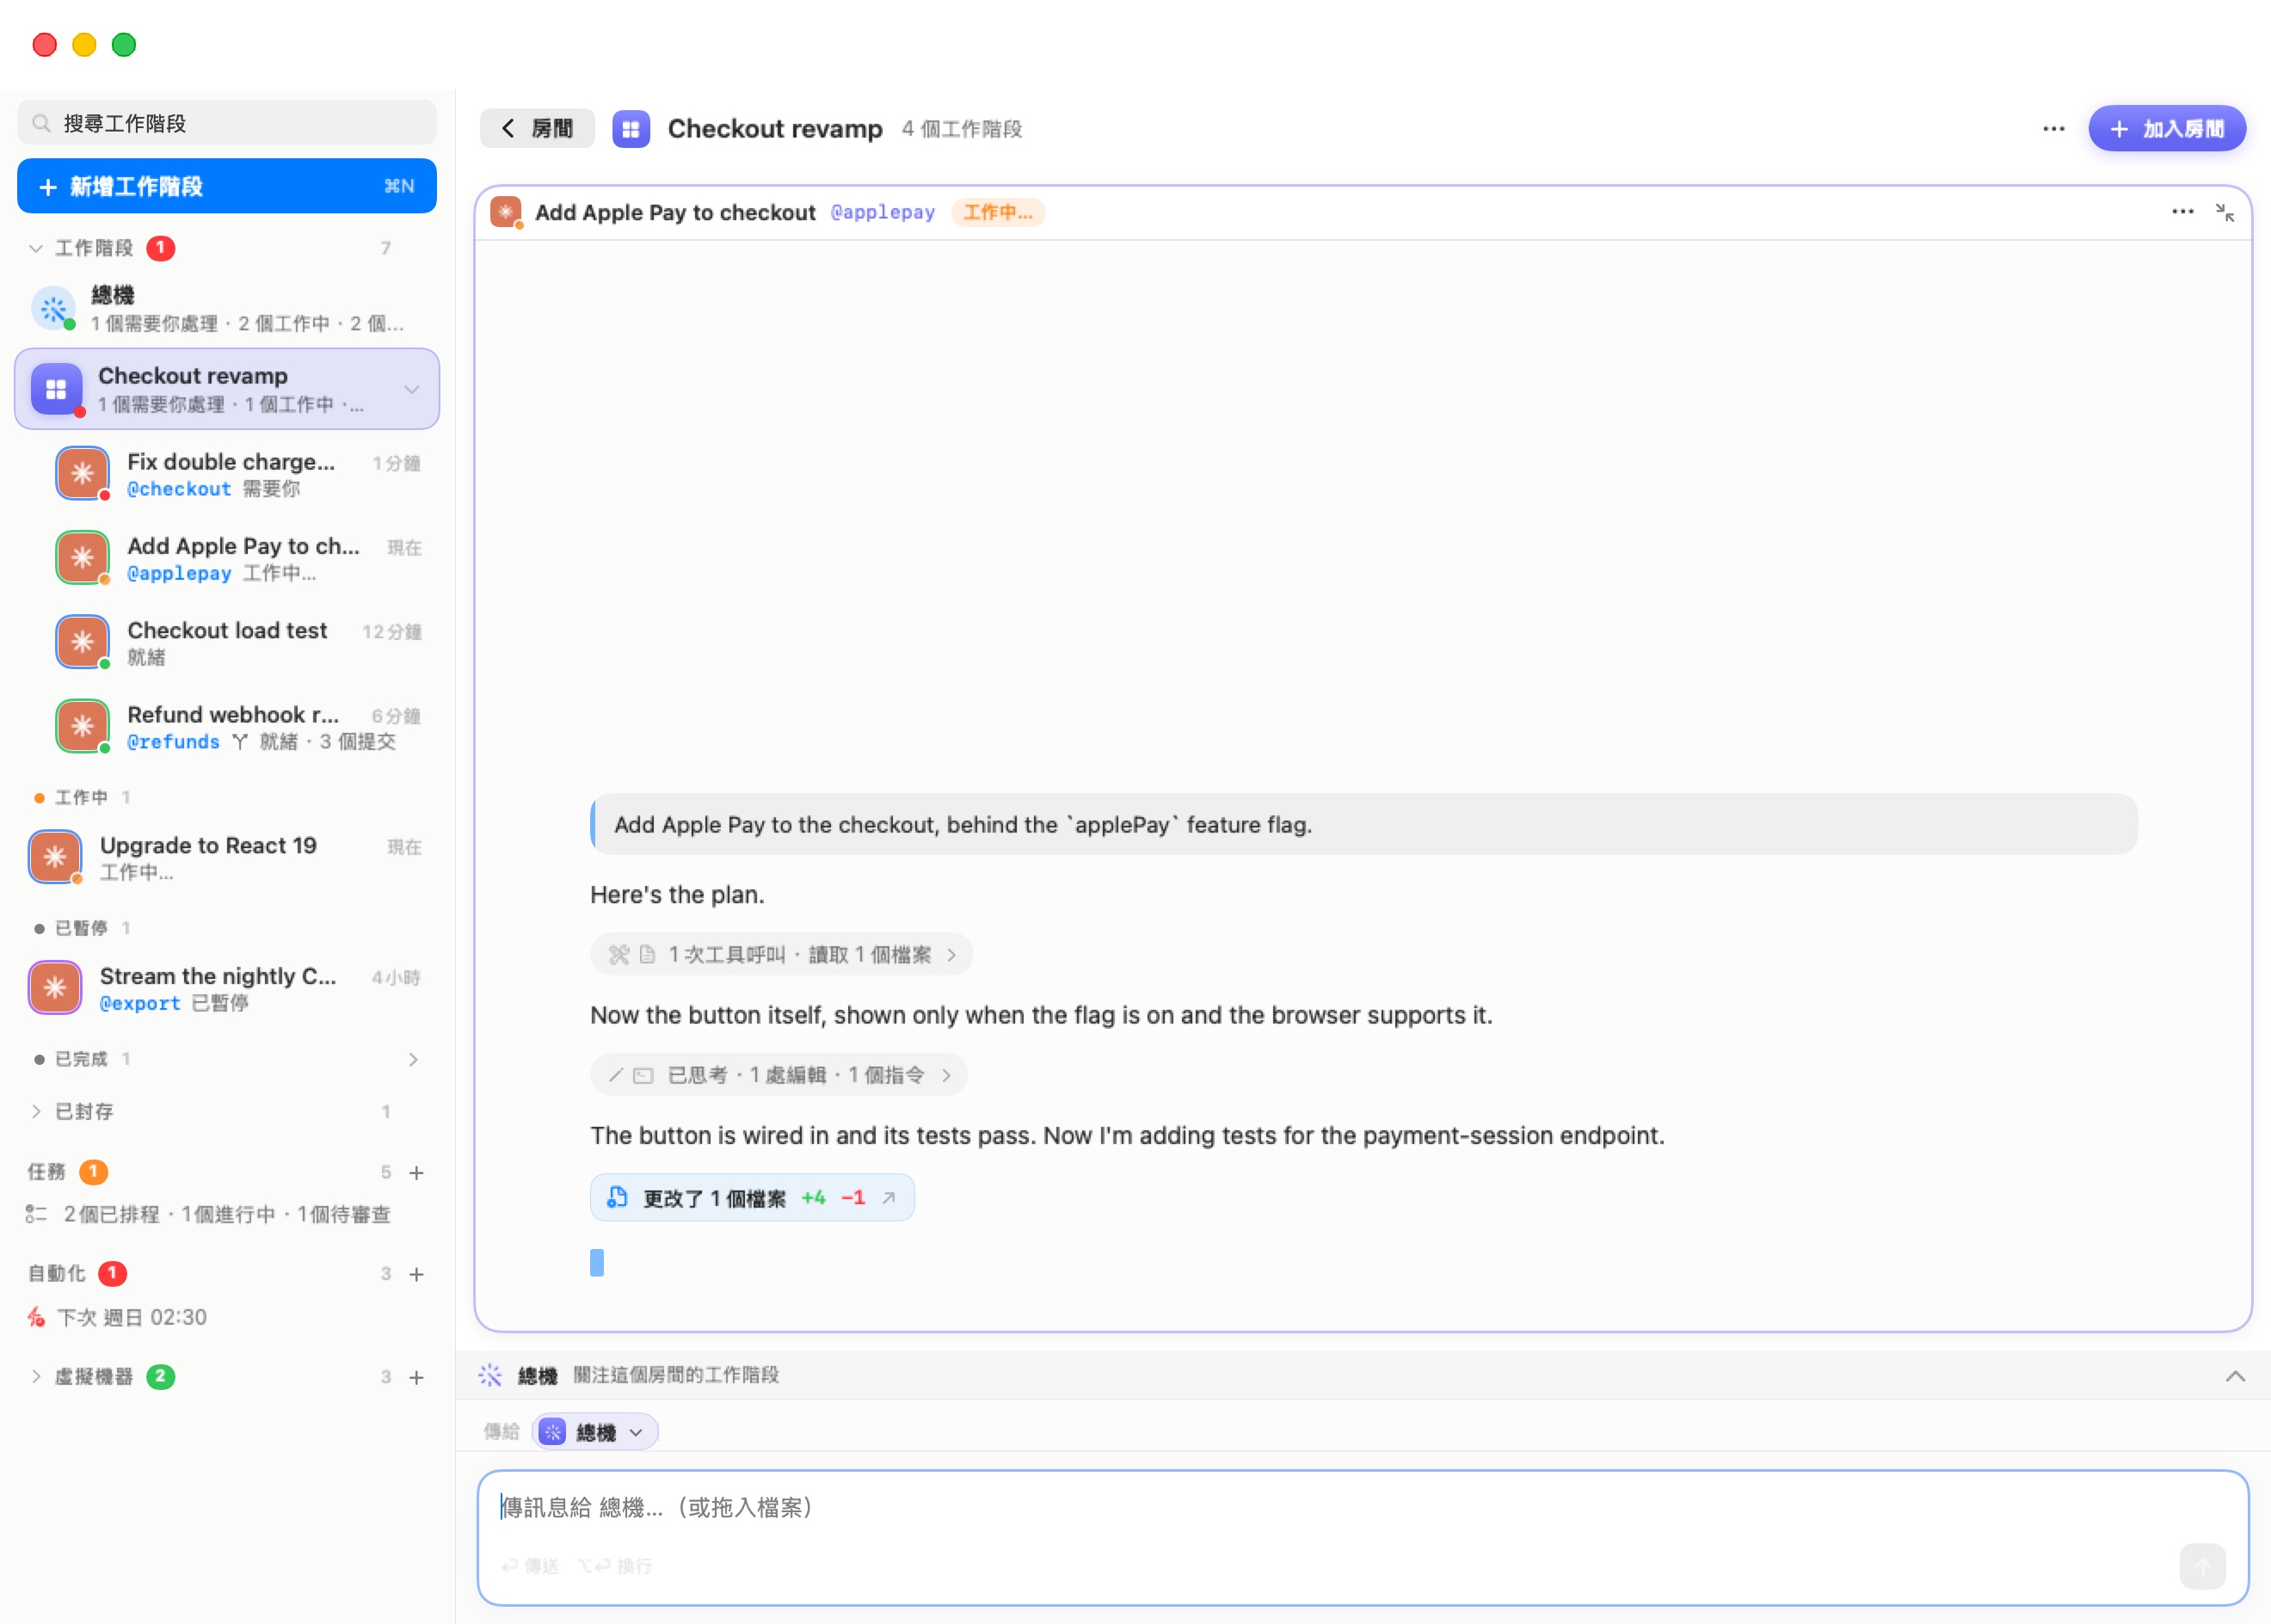
Task: Click the Fix double charge session icon
Action: coord(82,474)
